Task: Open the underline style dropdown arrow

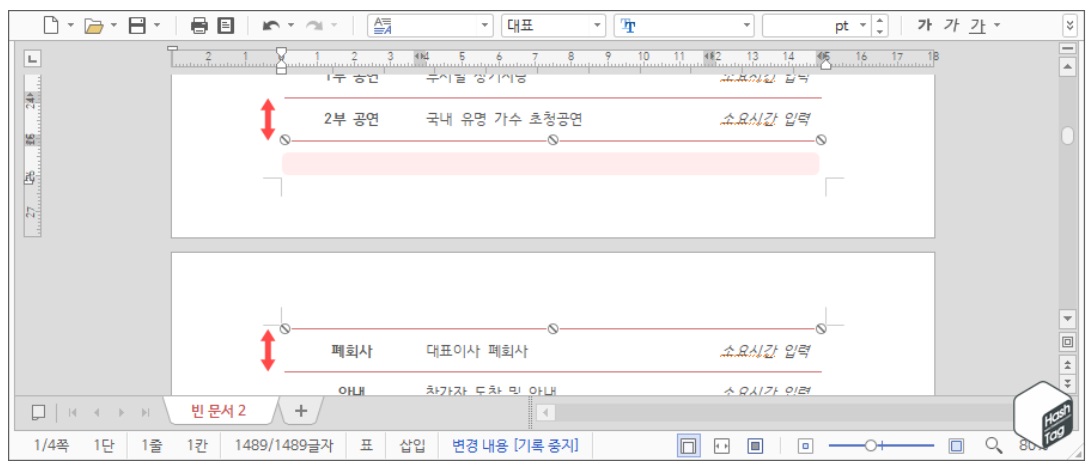Action: 997,26
